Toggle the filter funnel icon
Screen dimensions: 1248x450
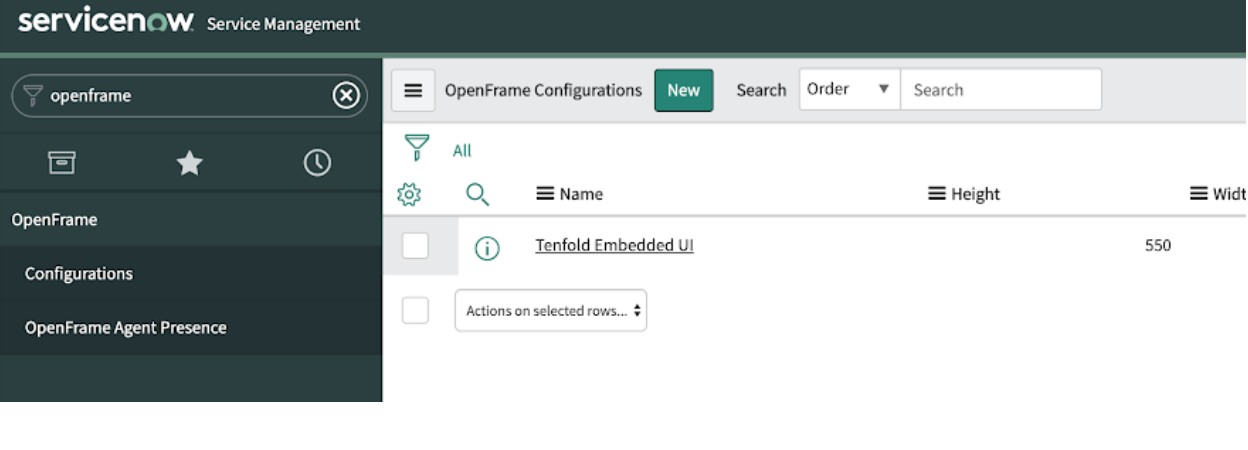[x=416, y=149]
